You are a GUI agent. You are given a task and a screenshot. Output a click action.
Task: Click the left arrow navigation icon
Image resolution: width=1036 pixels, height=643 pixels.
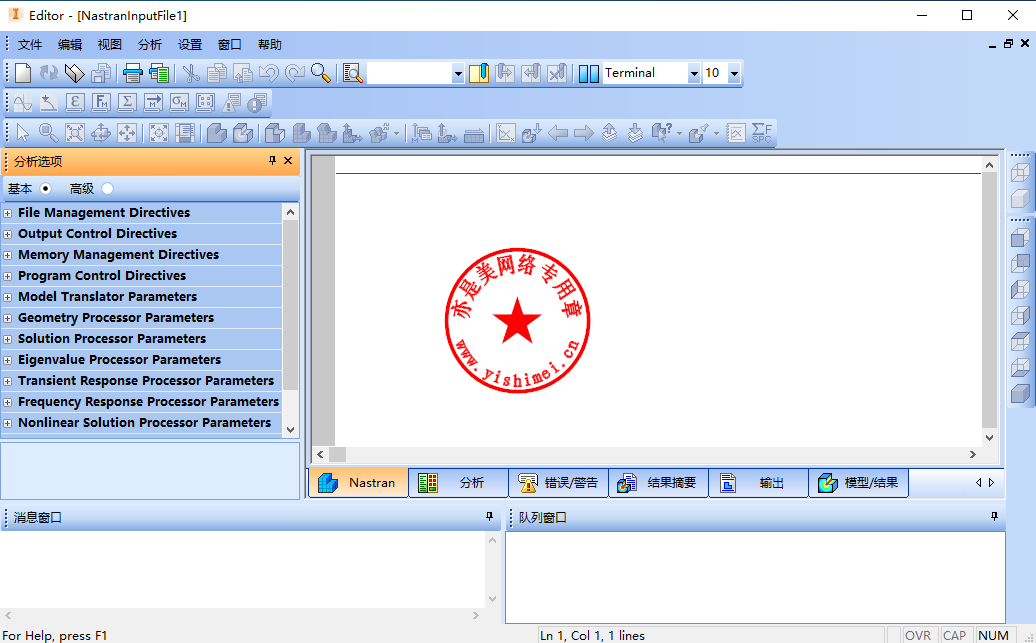pyautogui.click(x=558, y=133)
